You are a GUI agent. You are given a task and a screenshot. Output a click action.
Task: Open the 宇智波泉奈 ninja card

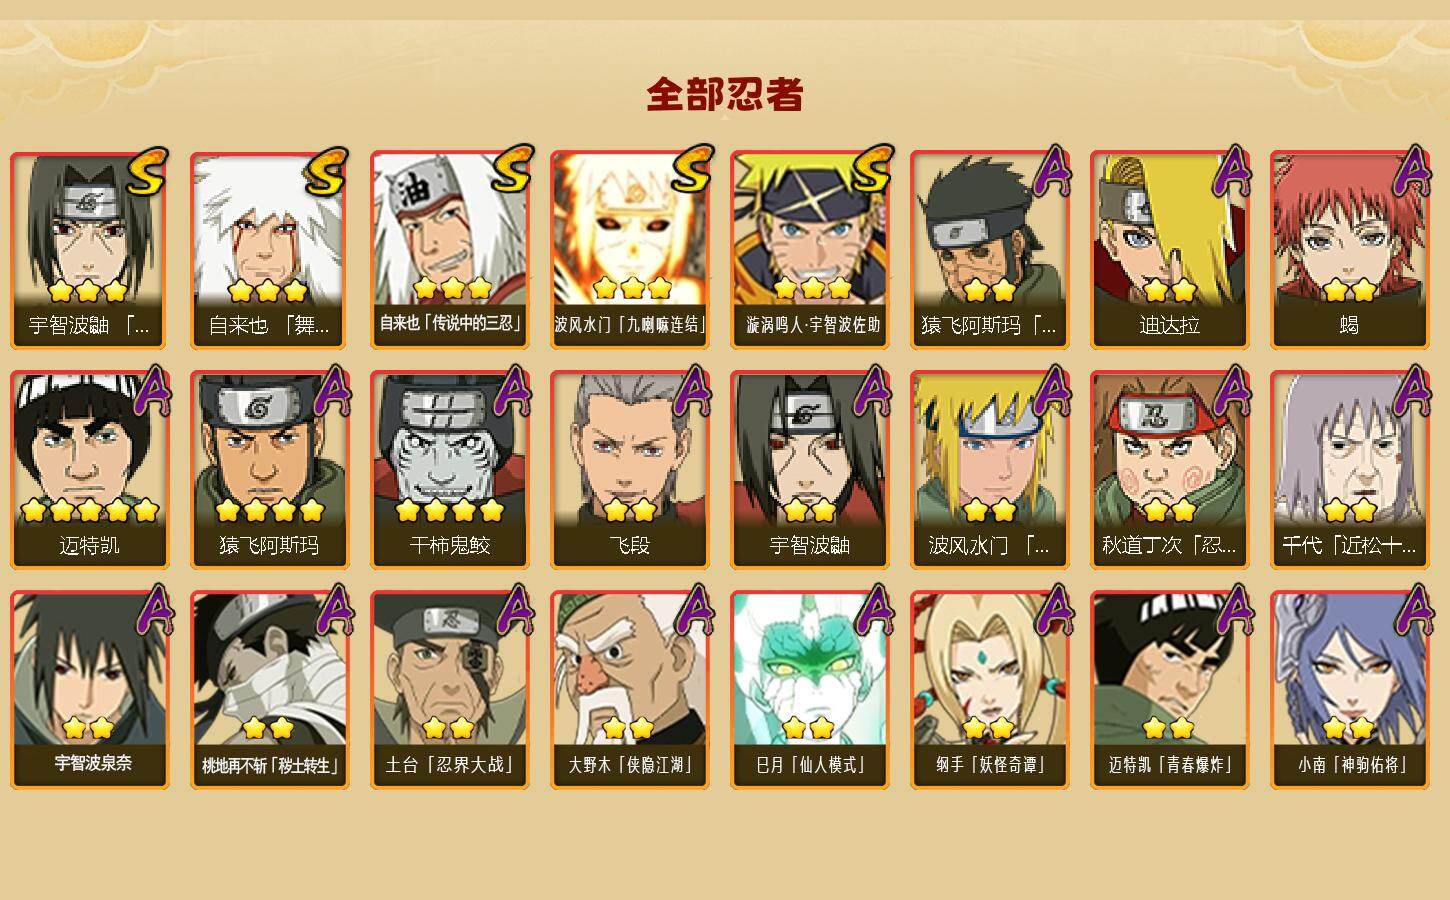pyautogui.click(x=90, y=690)
